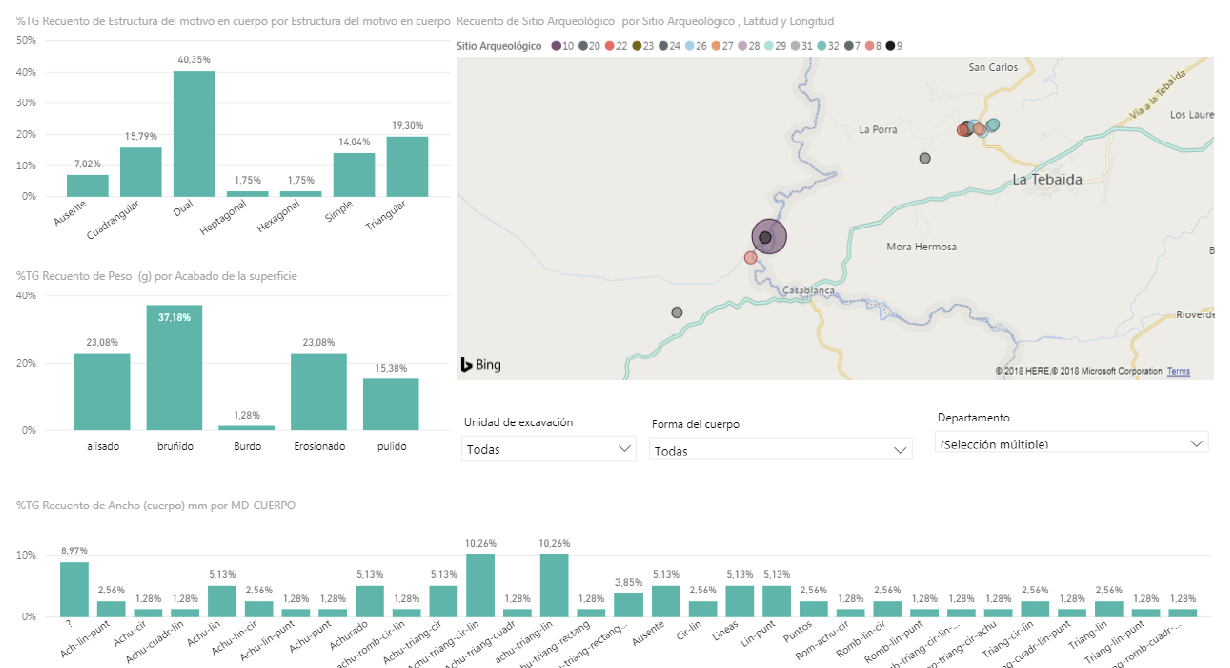Click the Burdo bar in surface chart
The height and width of the screenshot is (668, 1230).
246,428
